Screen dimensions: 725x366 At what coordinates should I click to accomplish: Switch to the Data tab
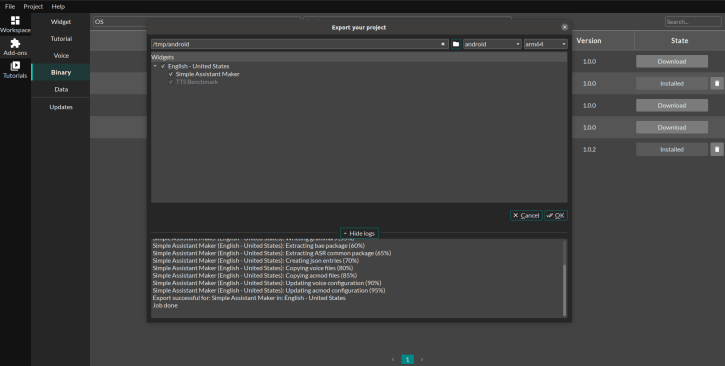(x=61, y=89)
